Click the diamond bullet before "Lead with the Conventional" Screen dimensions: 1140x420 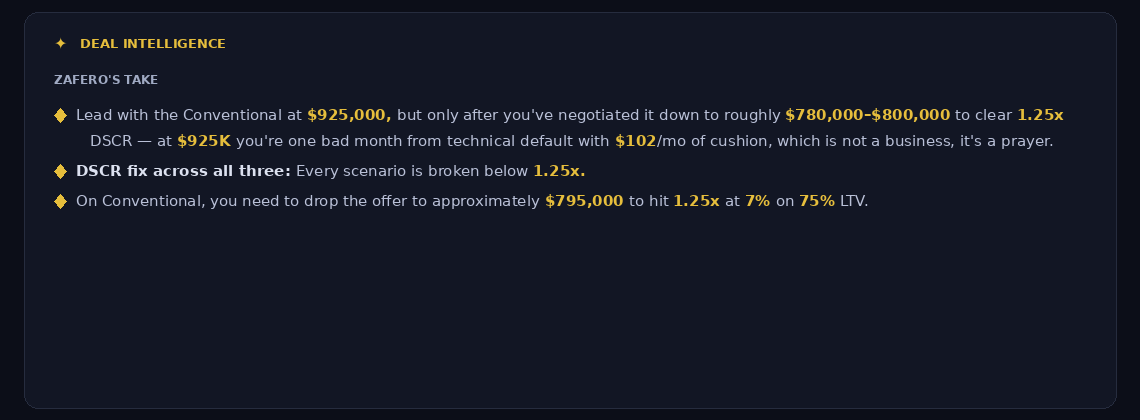[x=60, y=116]
